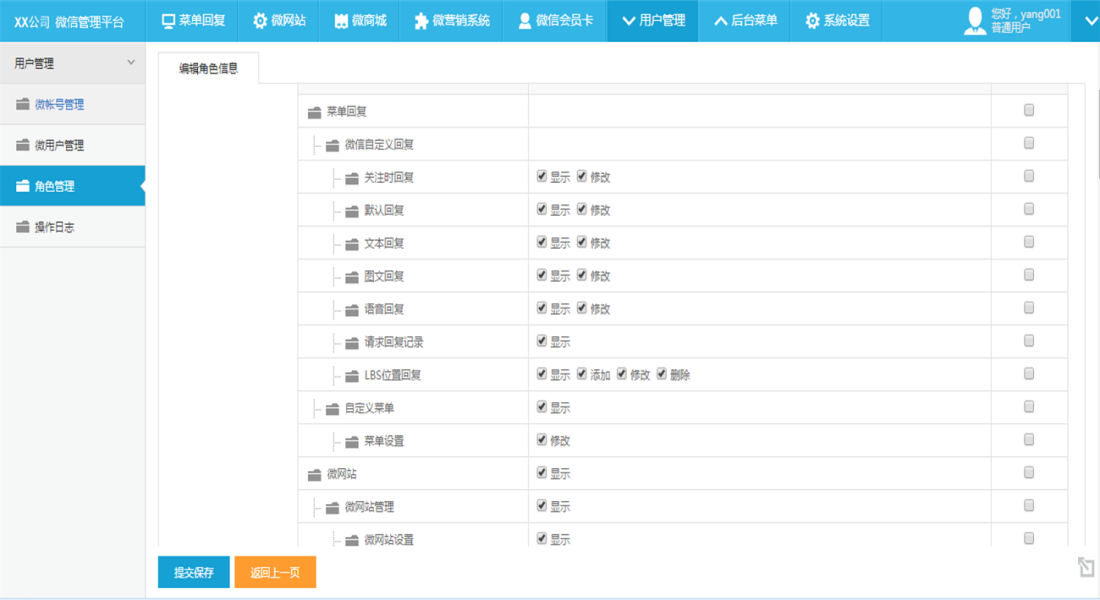1100x600 pixels.
Task: Open 微帐号管理 in the sidebar
Action: pos(72,105)
